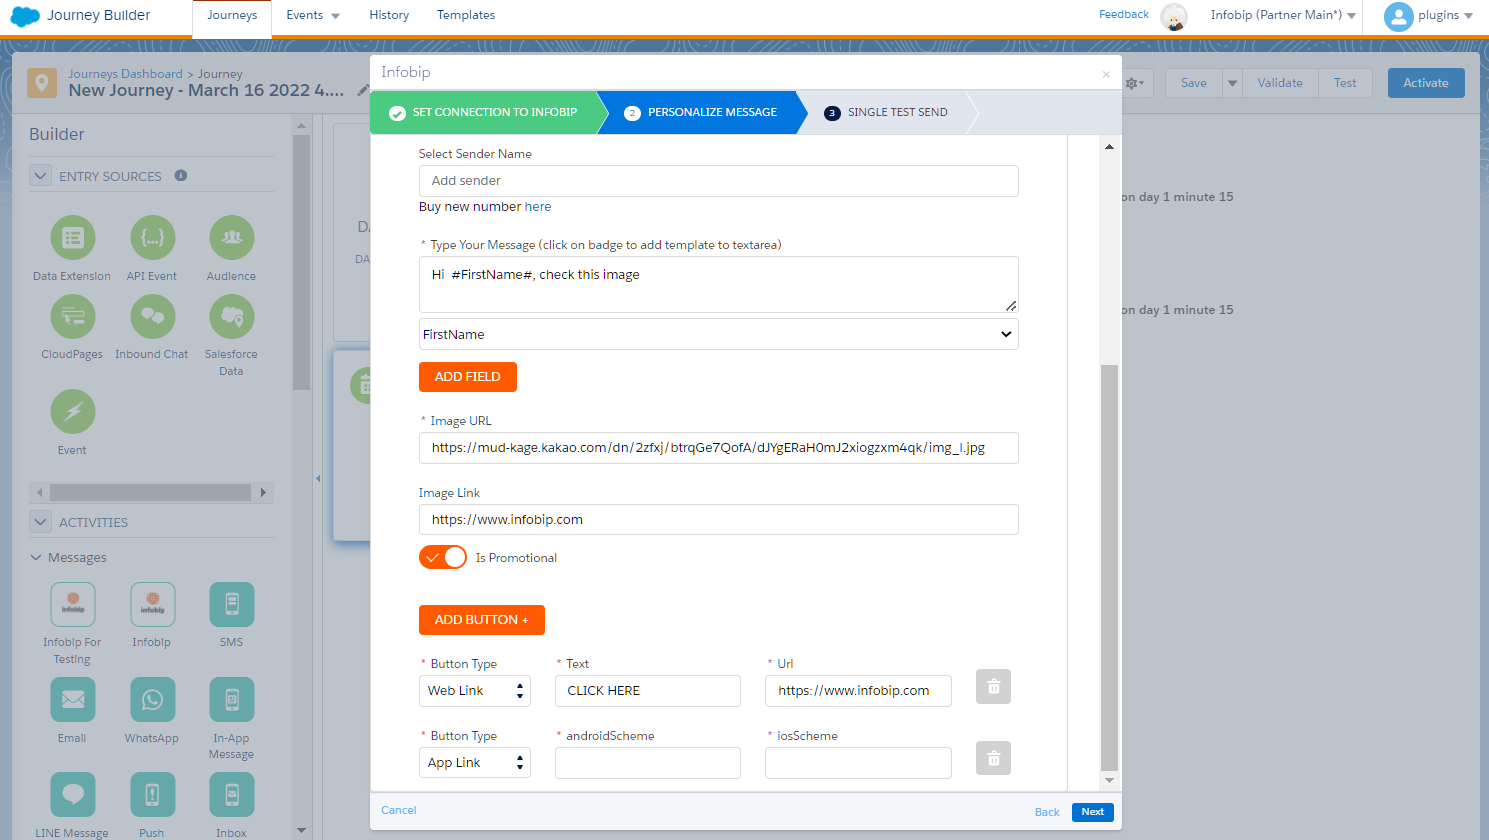Click trash icon for App Link row
1489x840 pixels.
993,759
